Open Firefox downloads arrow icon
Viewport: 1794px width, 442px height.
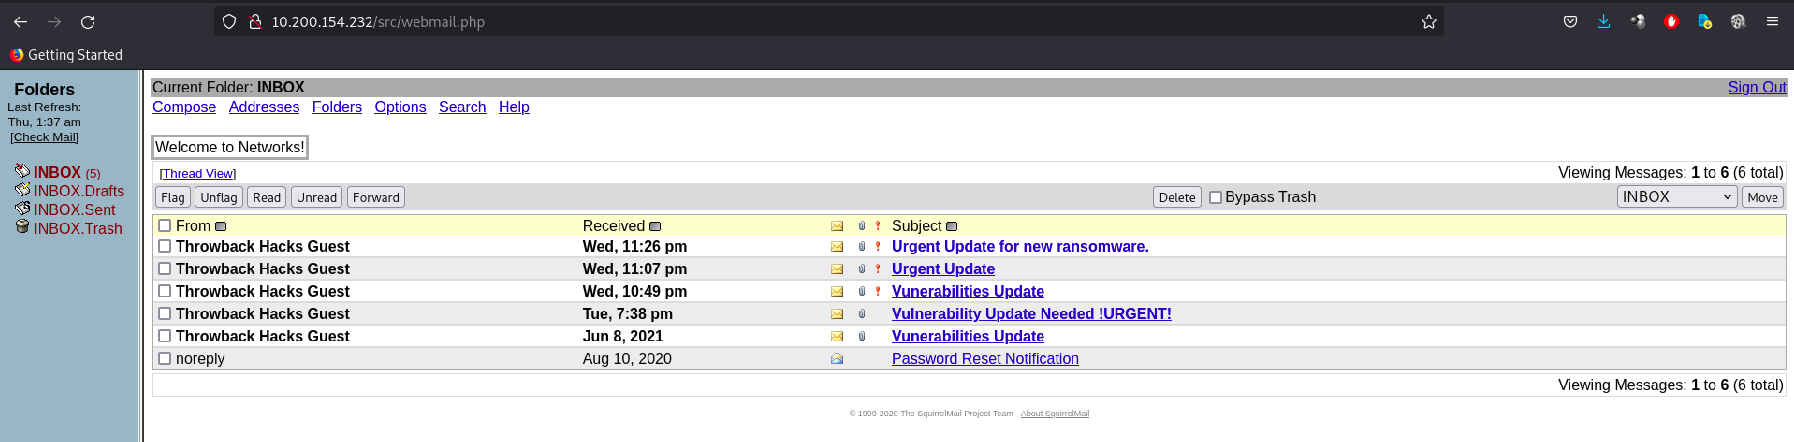coord(1604,22)
